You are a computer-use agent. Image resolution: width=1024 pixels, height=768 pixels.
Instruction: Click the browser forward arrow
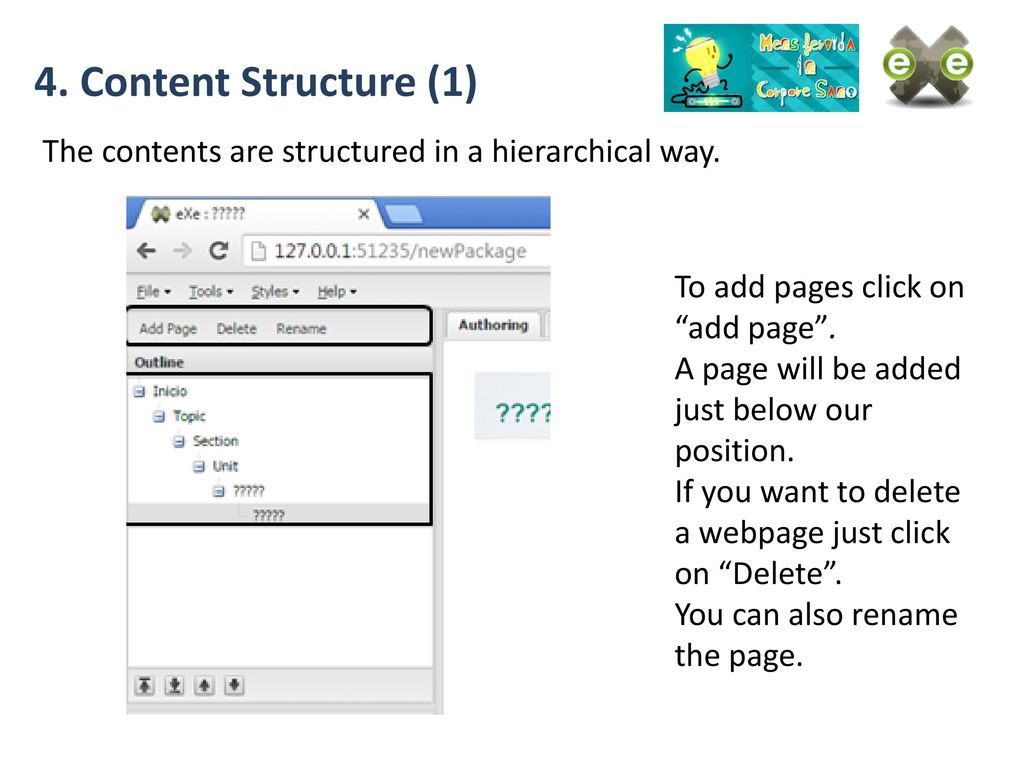tap(182, 251)
